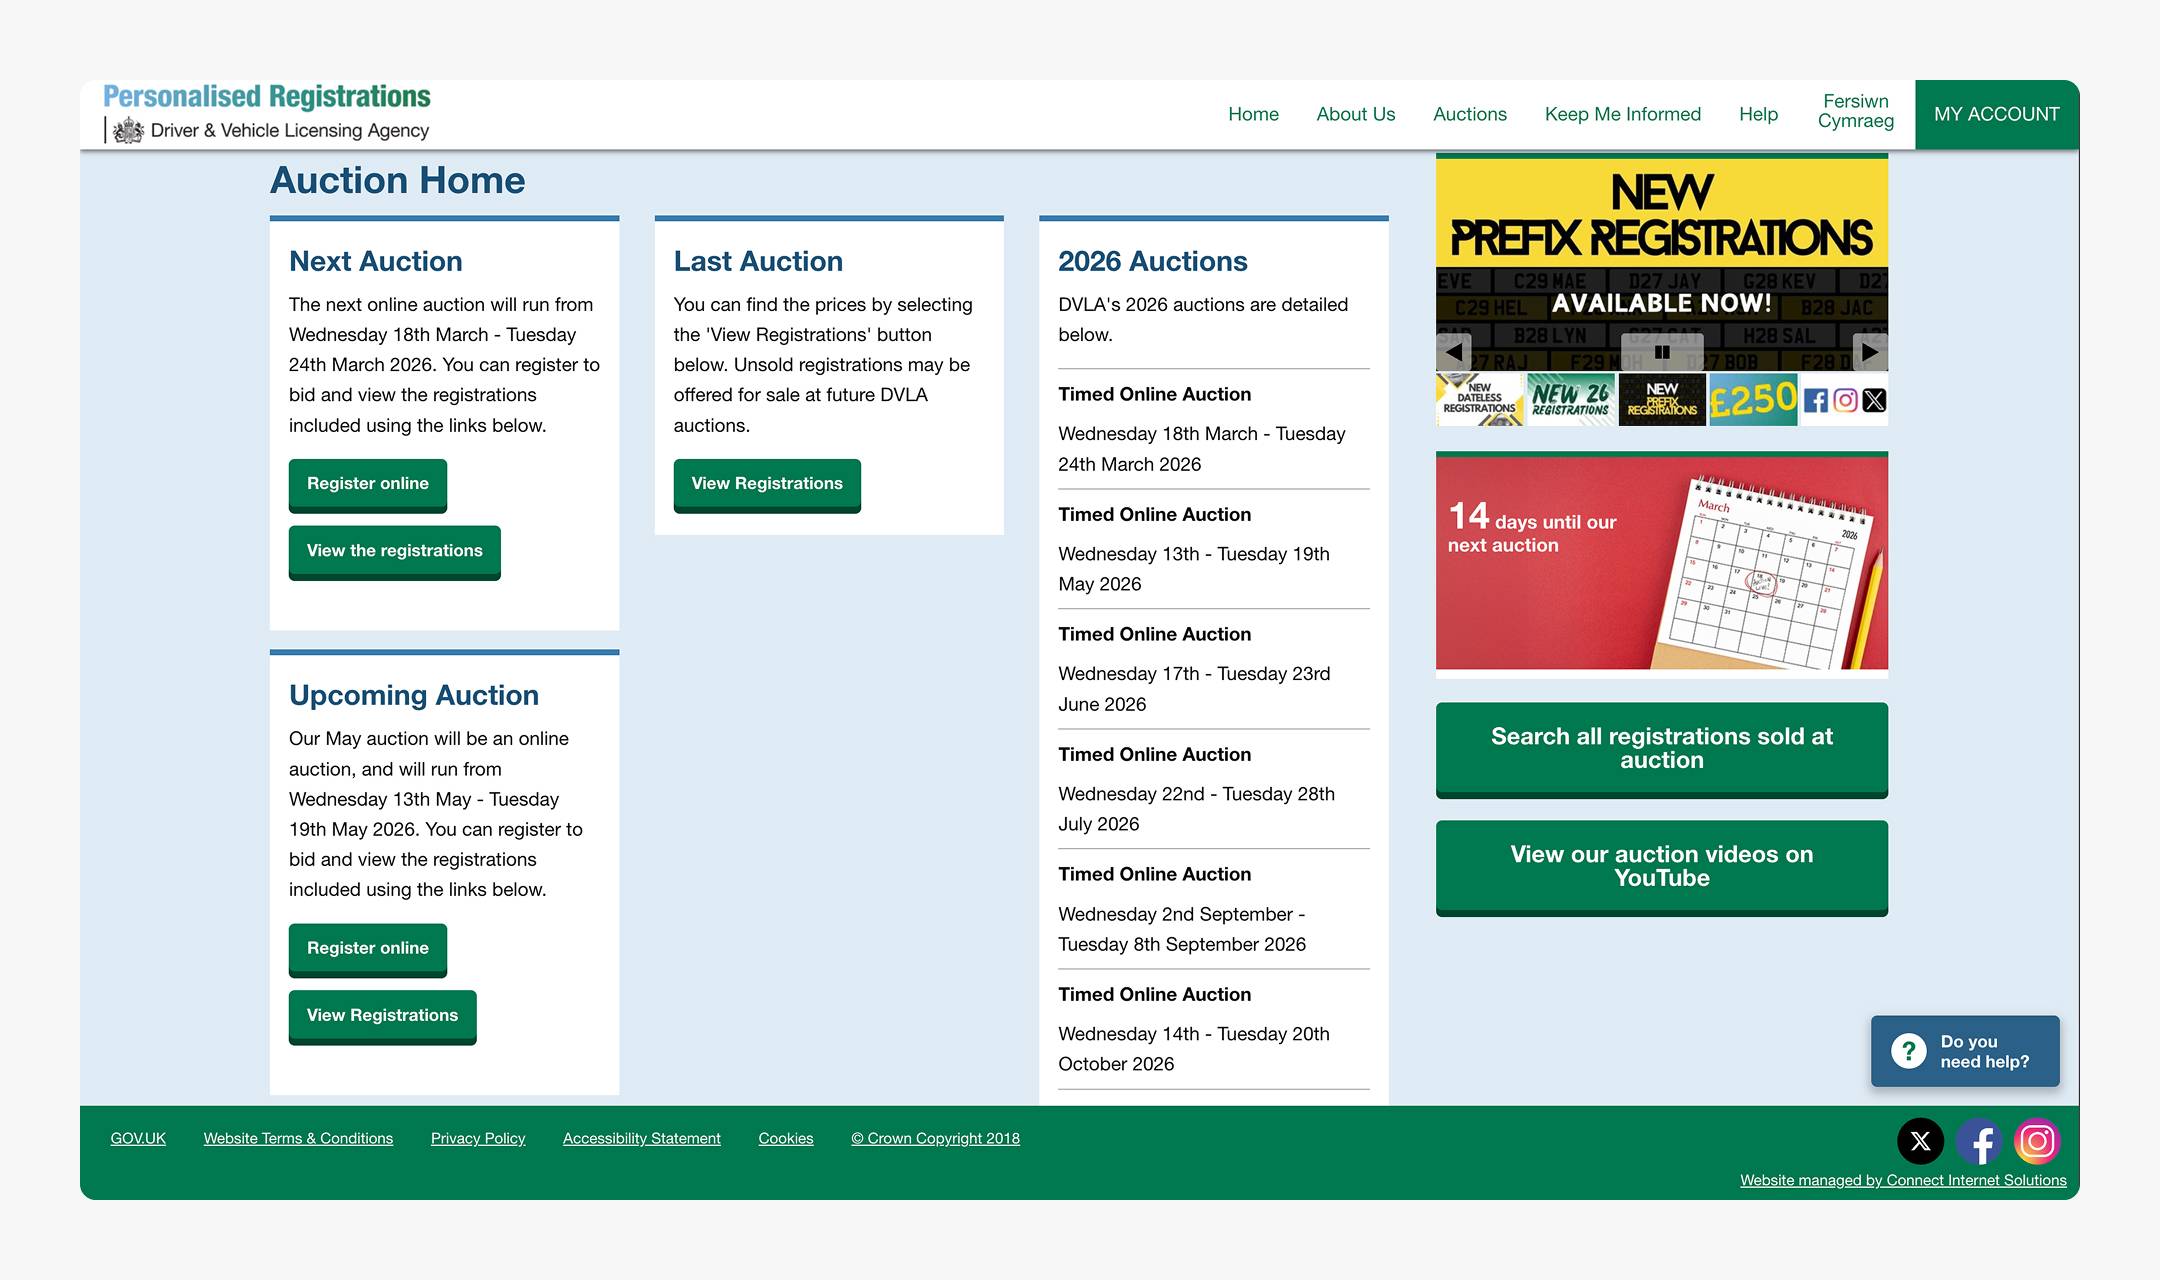This screenshot has height=1281, width=2160.
Task: Open the Instagram icon in the footer
Action: point(2037,1140)
